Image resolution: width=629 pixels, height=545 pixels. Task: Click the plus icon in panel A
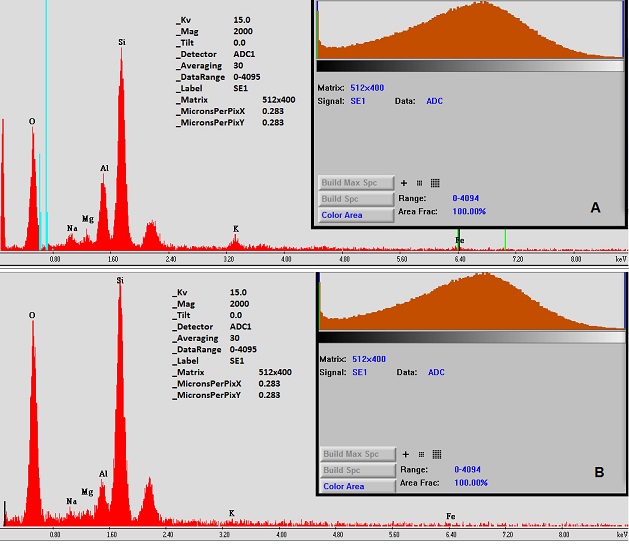tap(404, 183)
